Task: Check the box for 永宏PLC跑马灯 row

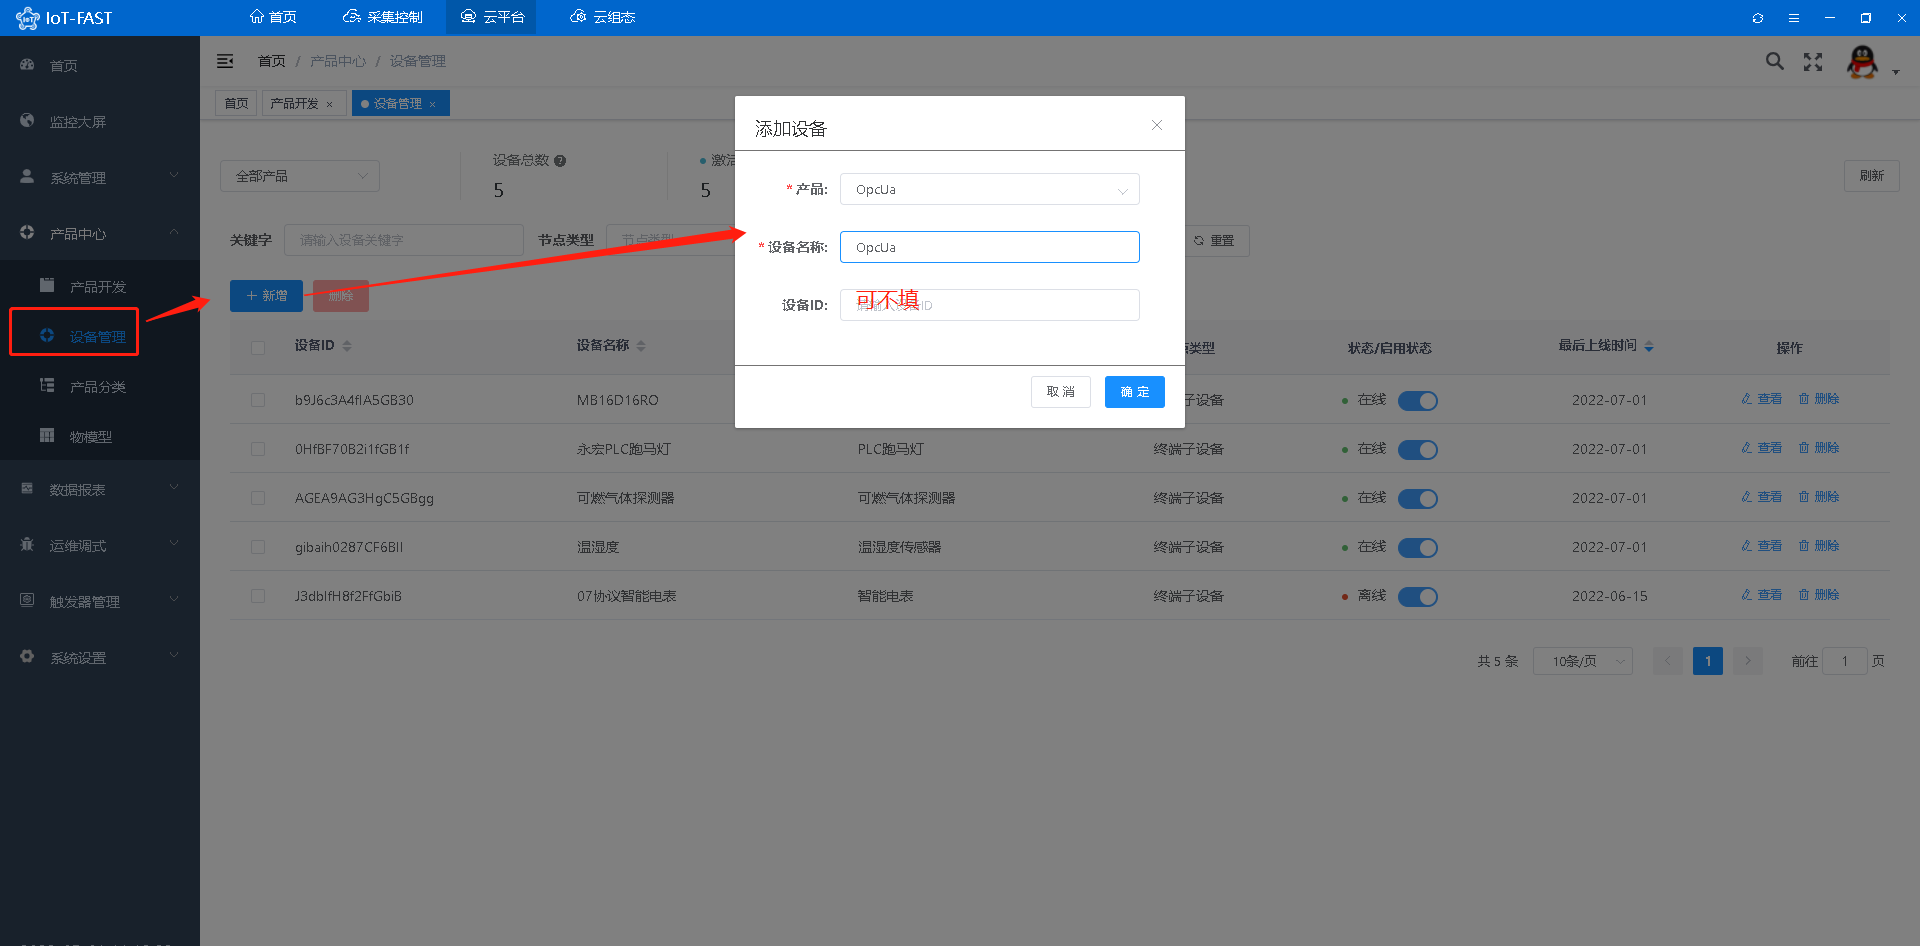Action: (x=258, y=449)
